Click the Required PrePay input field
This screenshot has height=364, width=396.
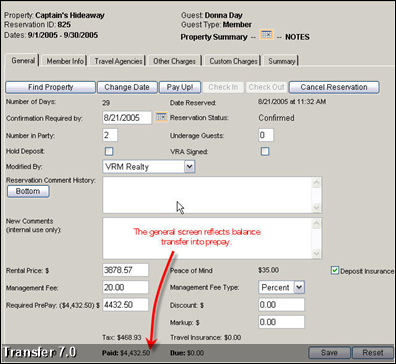(x=126, y=305)
